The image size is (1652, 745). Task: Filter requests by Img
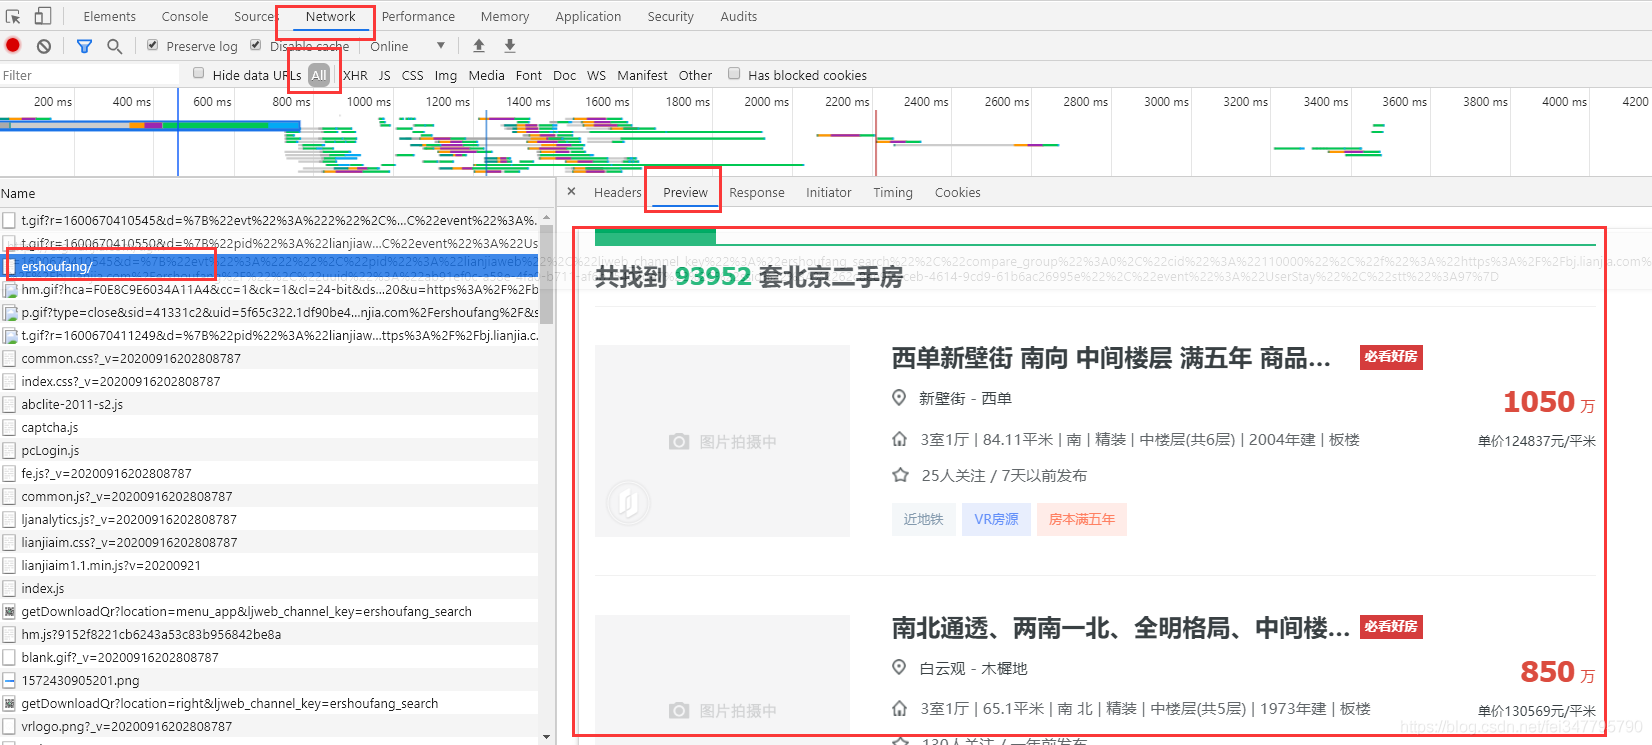click(x=446, y=75)
